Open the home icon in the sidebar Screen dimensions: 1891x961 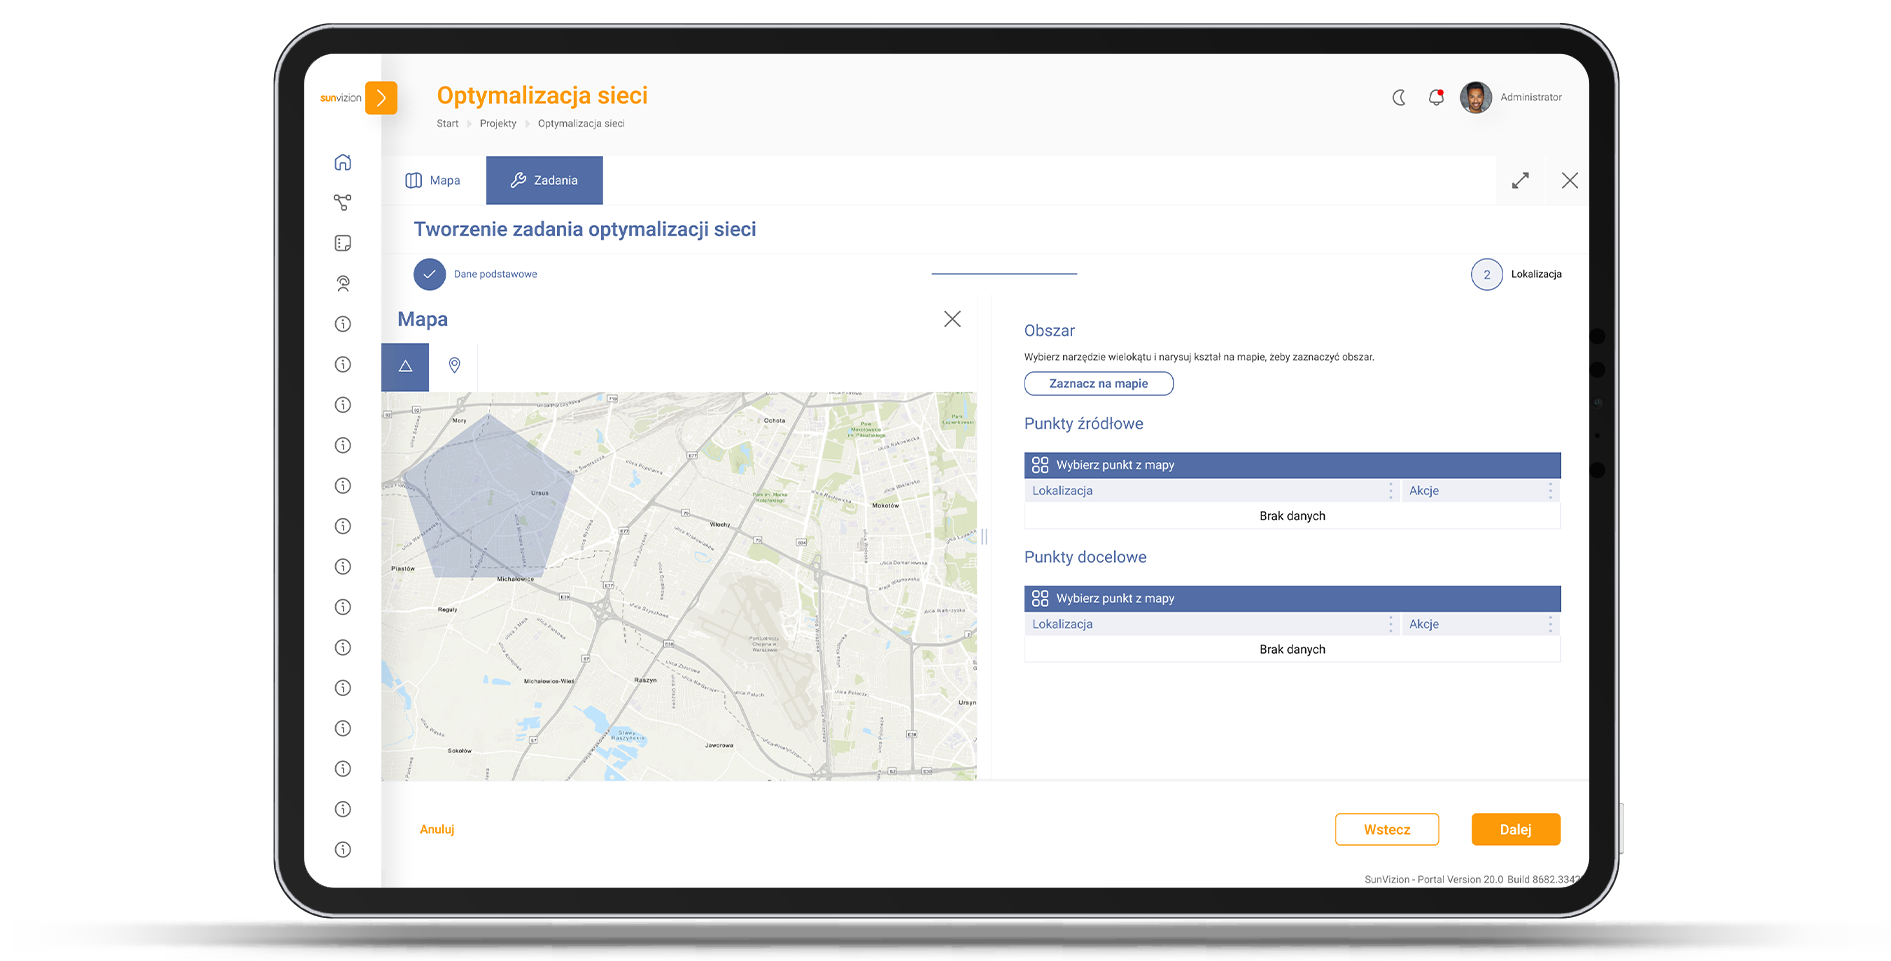(343, 162)
